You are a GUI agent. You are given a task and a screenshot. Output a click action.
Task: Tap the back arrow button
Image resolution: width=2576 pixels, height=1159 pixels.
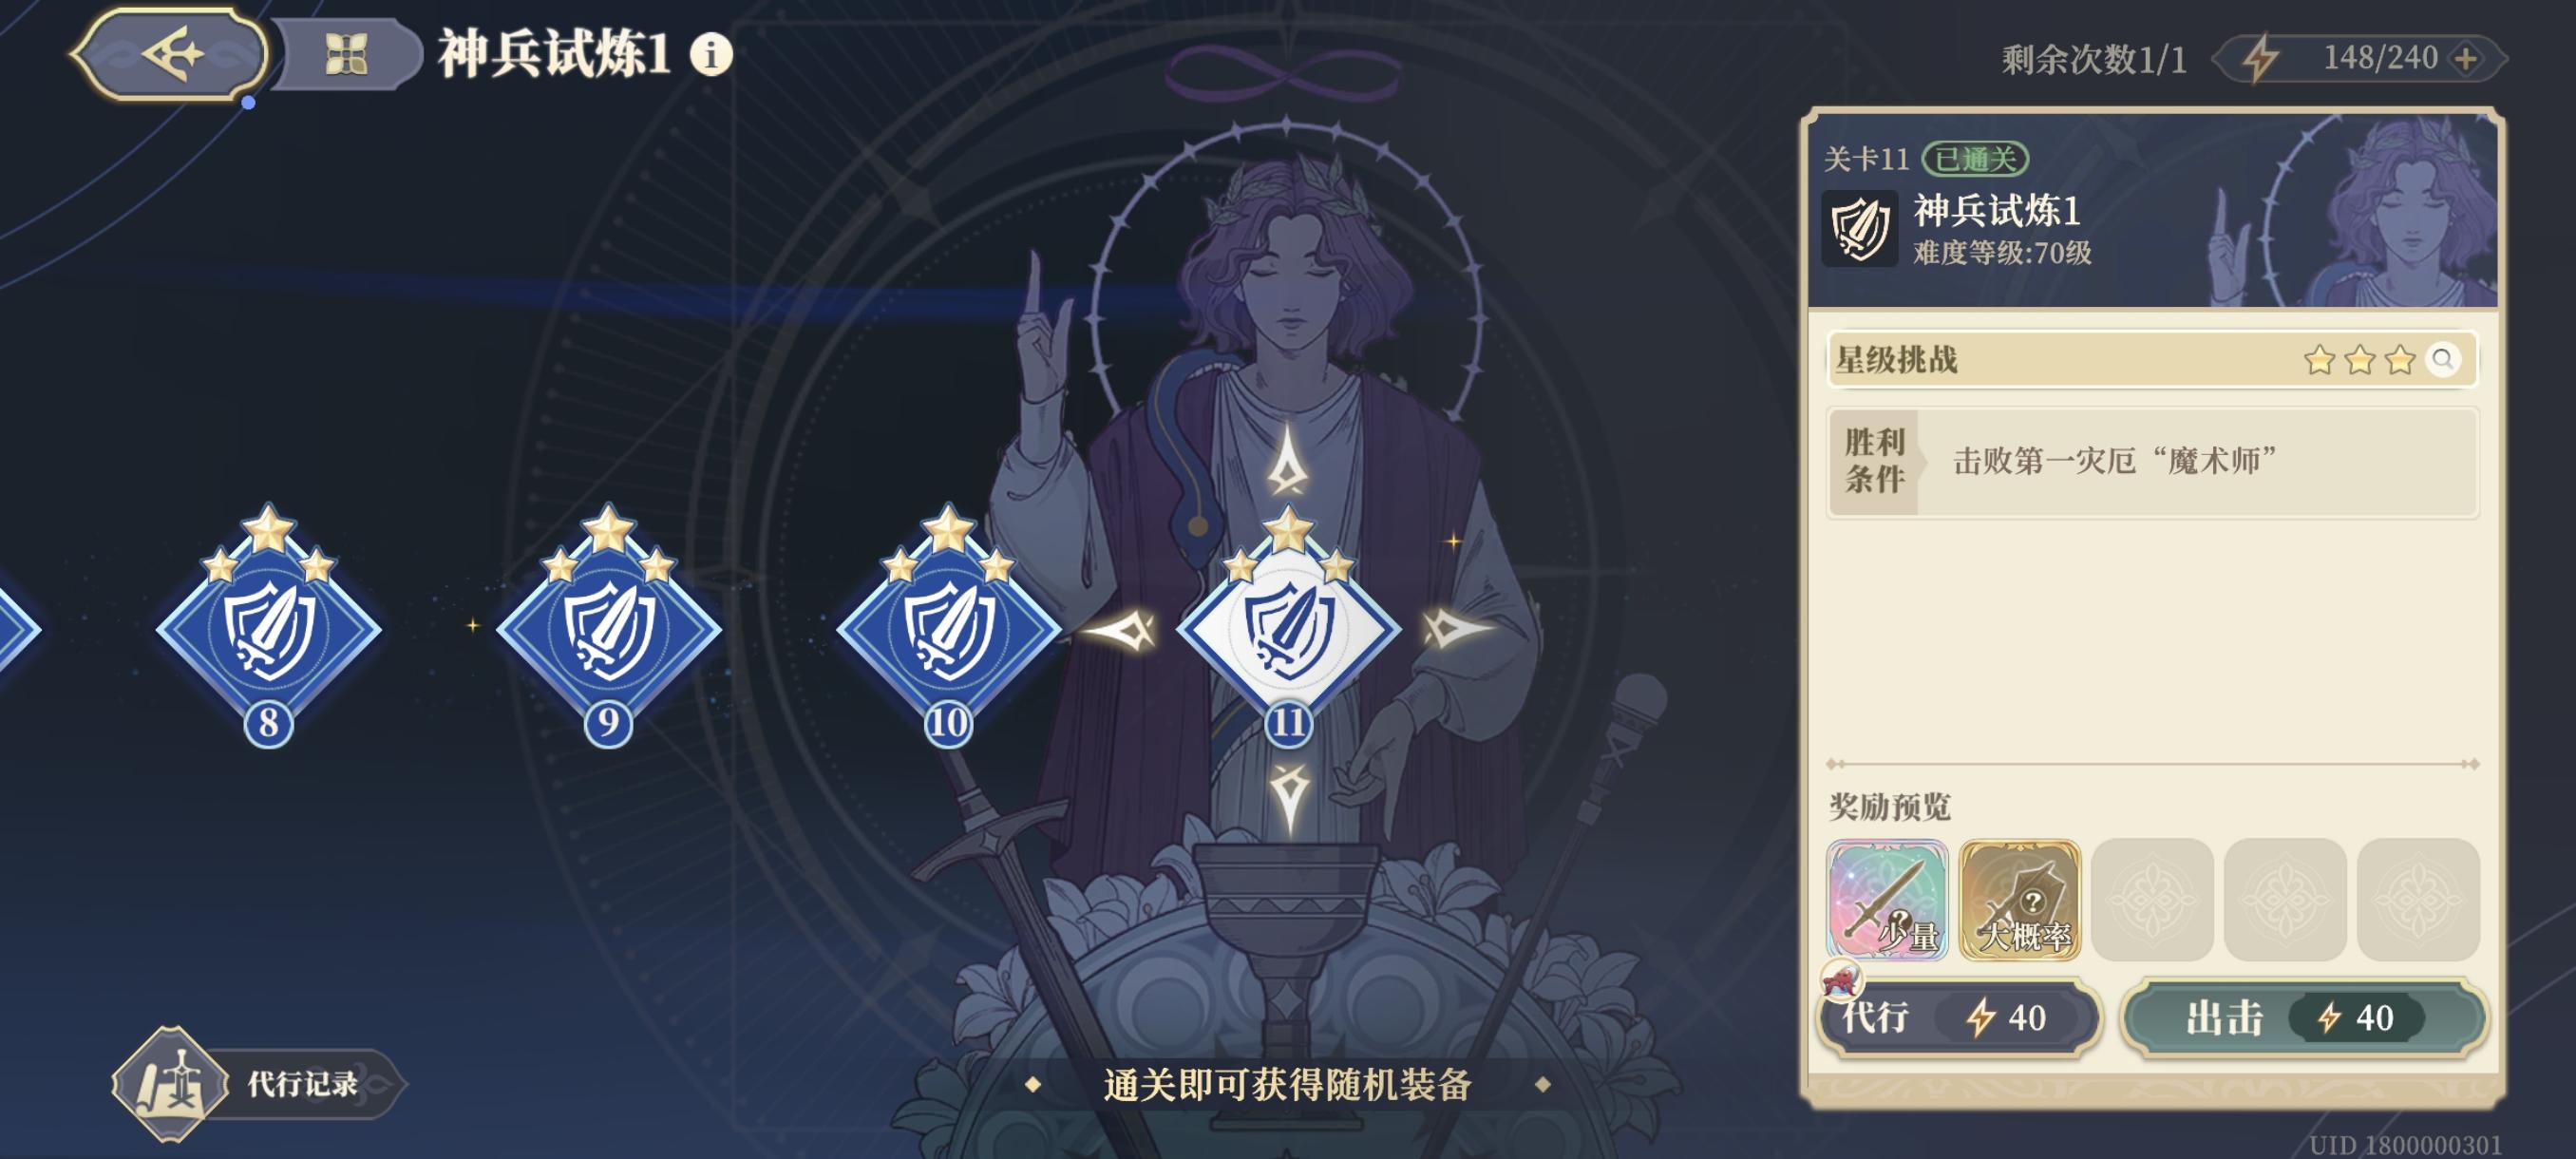click(x=169, y=54)
